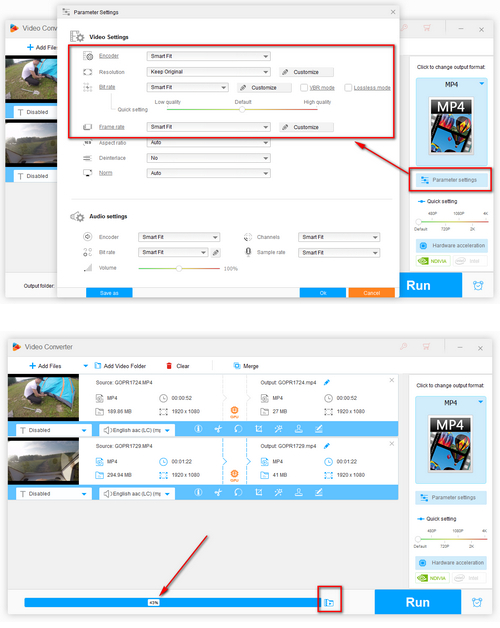This screenshot has height=628, width=500.
Task: Click Add Video Folder in toolbar
Action: [120, 366]
